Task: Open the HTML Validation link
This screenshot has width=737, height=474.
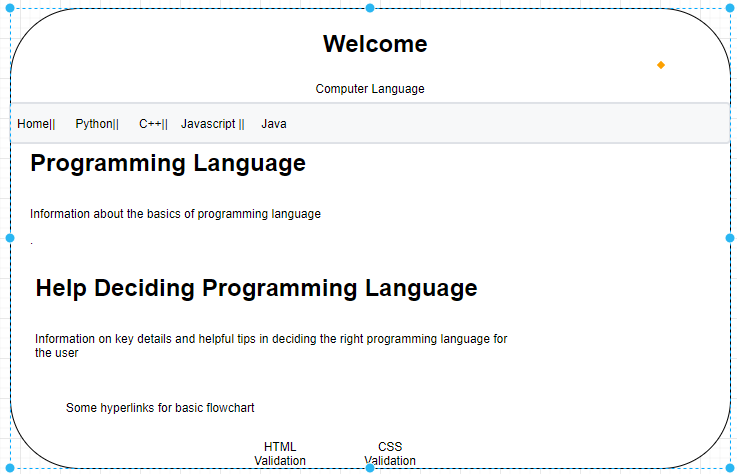Action: 280,454
